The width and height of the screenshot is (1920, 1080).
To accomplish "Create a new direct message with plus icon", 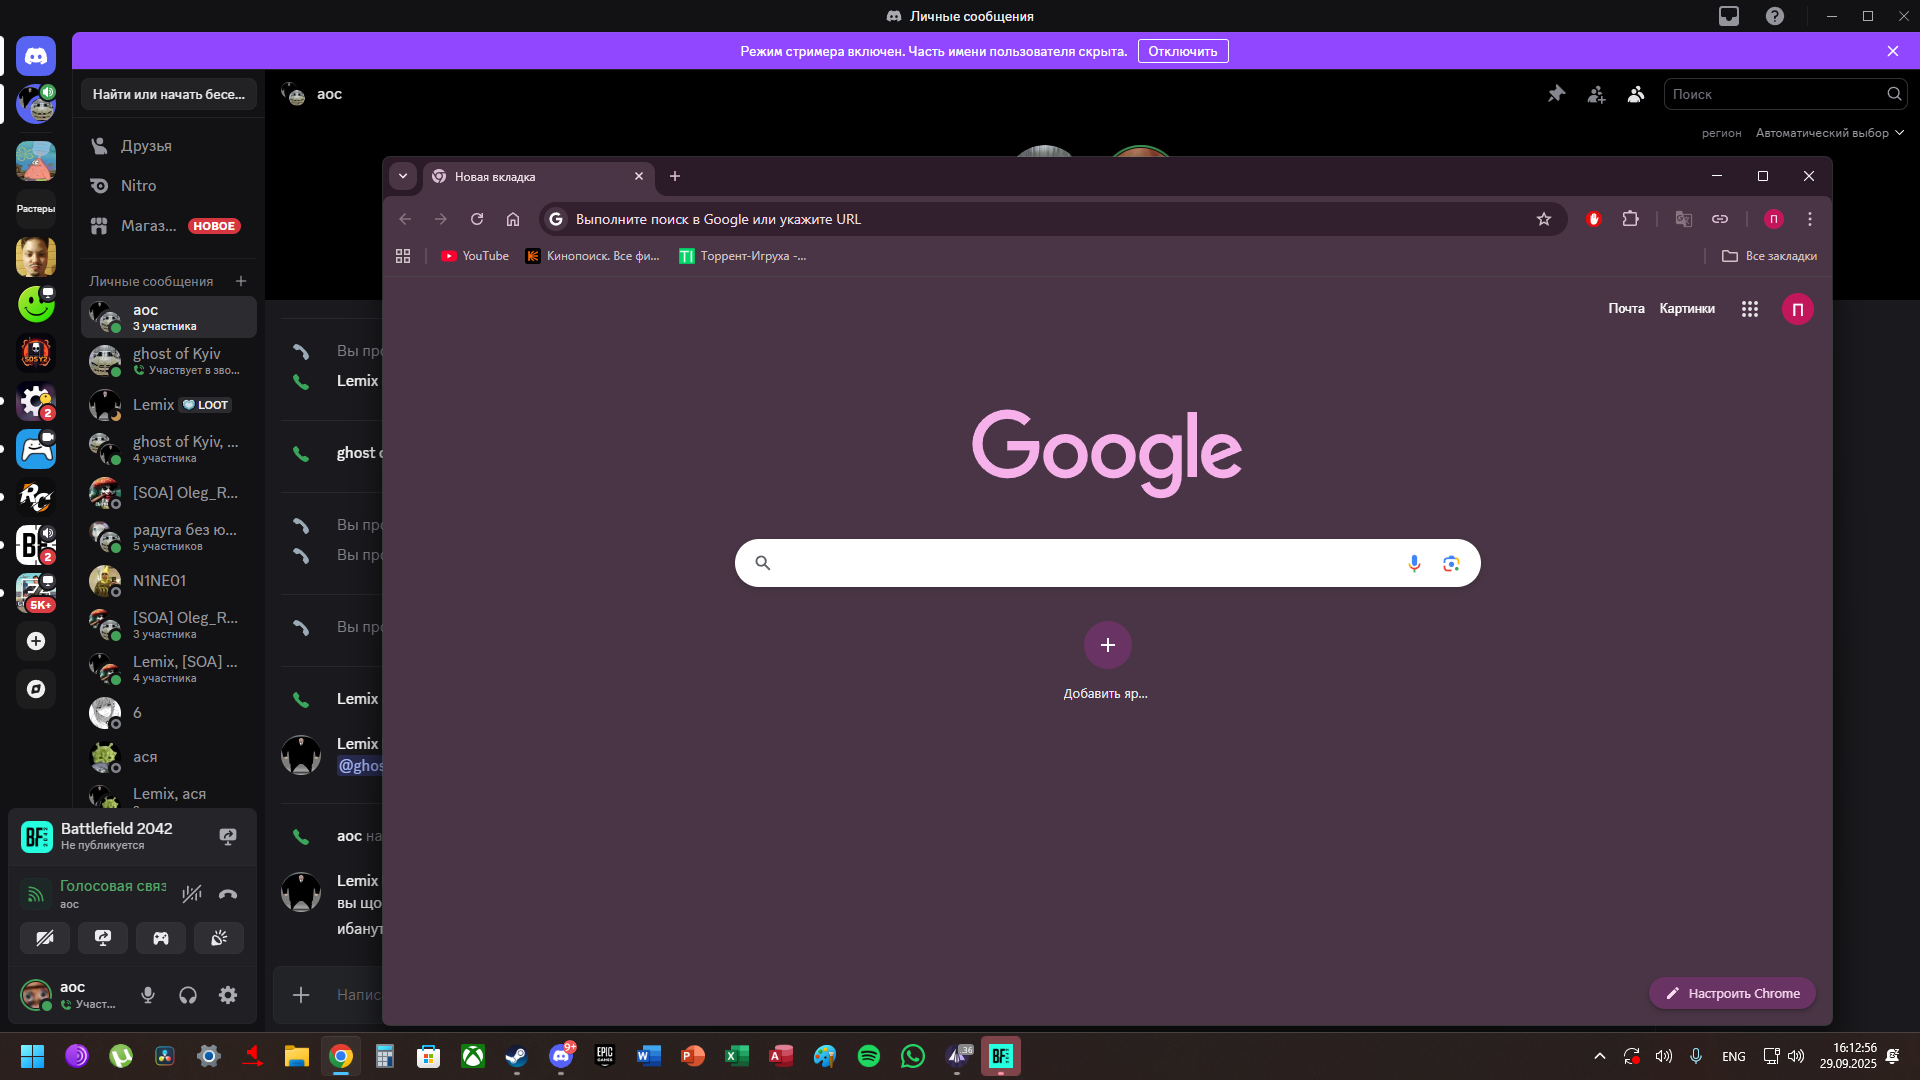I will (x=241, y=281).
